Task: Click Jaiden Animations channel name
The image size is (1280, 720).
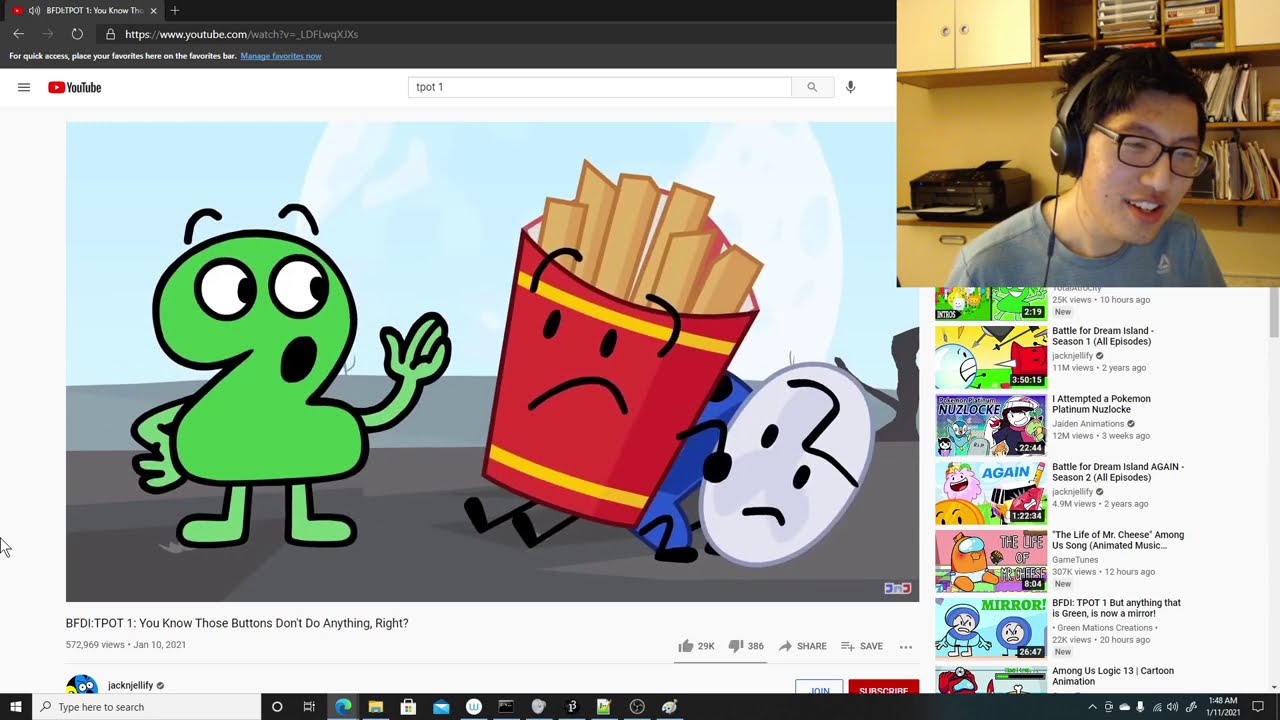Action: [1088, 424]
